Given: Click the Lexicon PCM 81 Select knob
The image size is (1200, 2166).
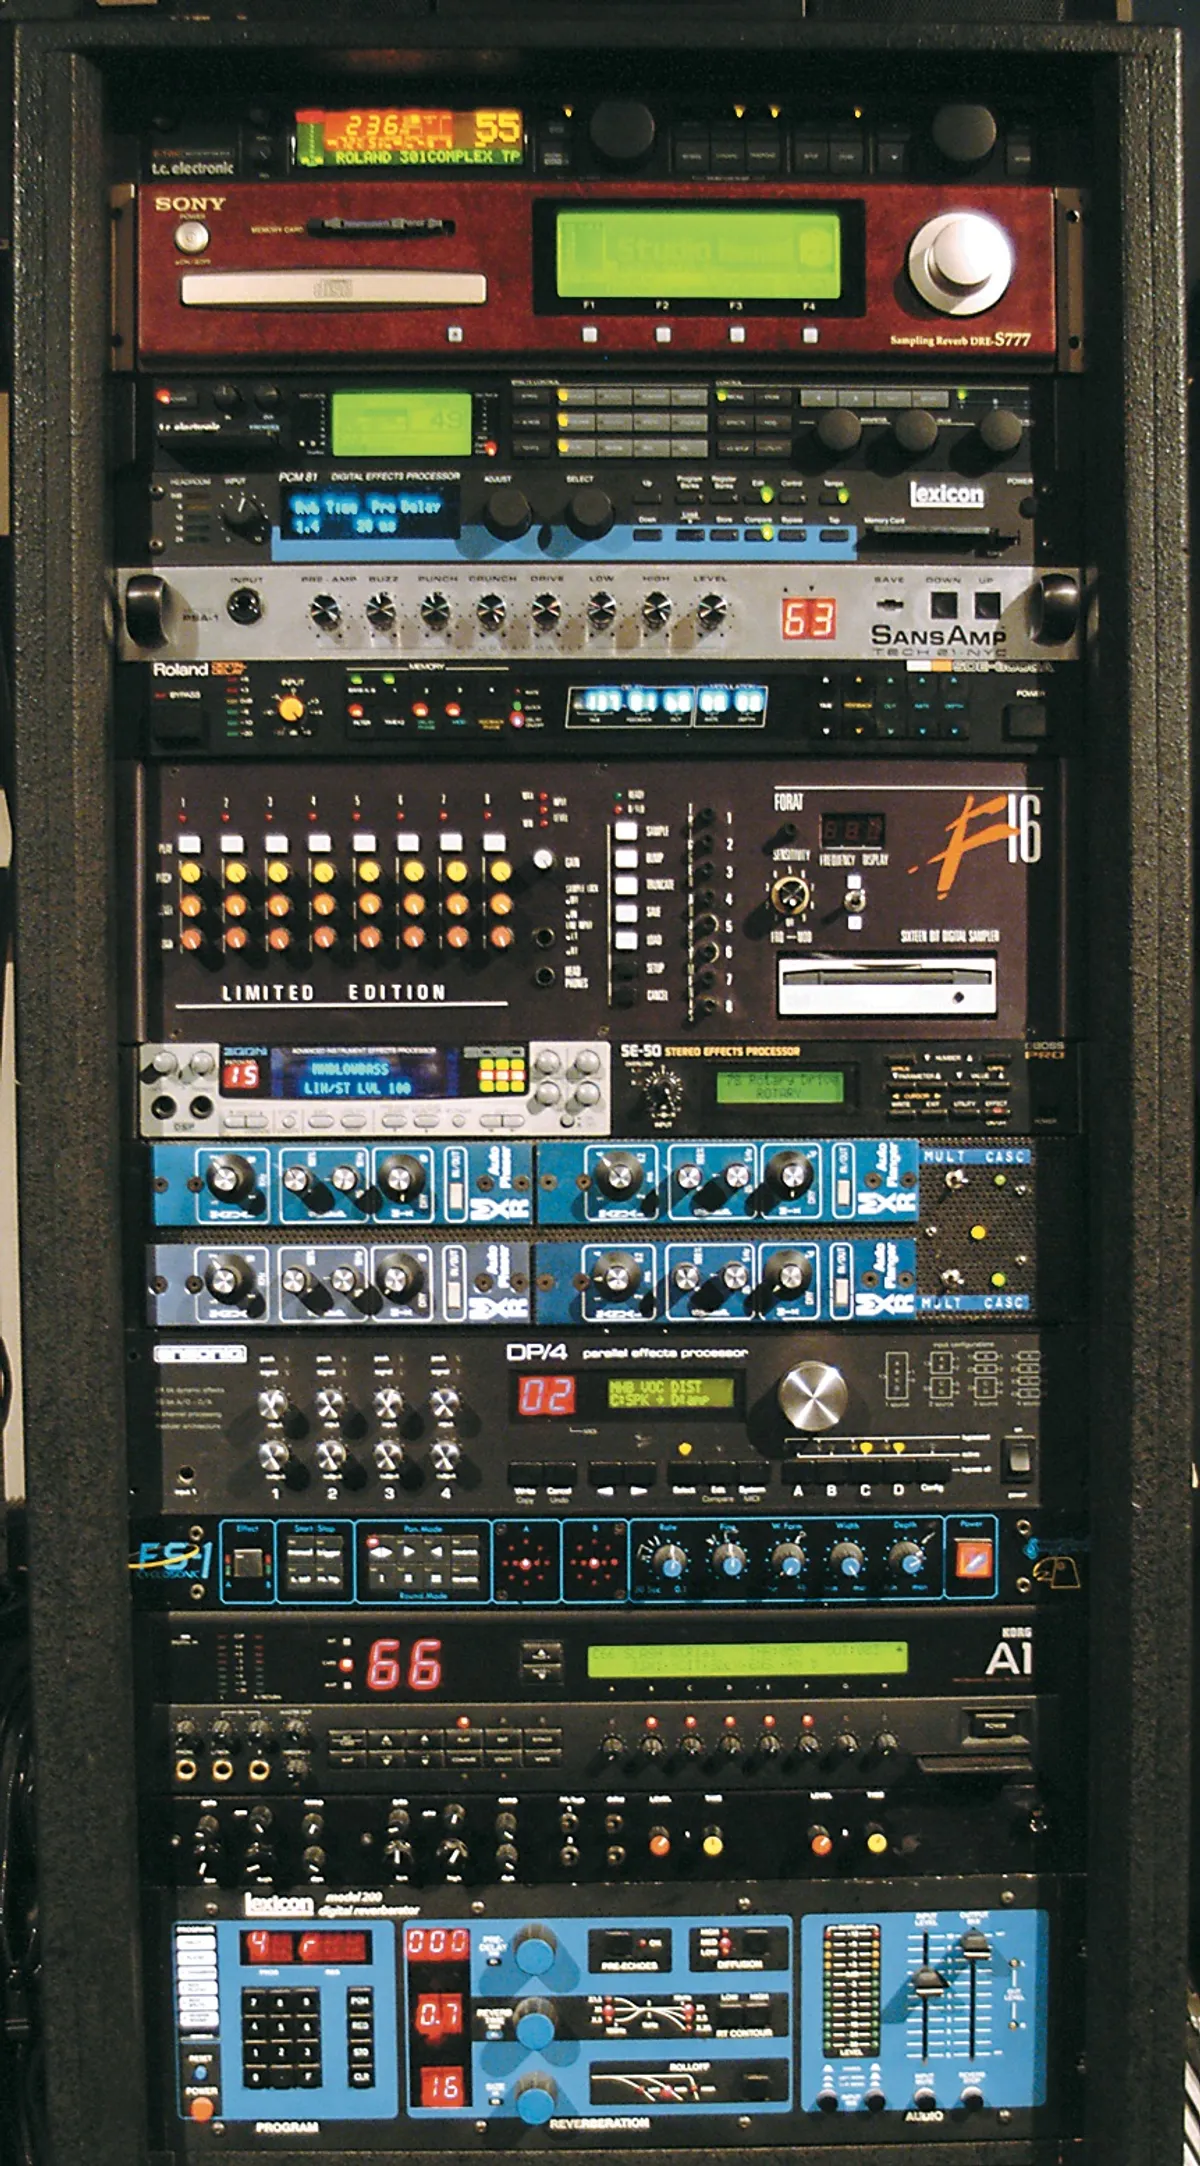Looking at the screenshot, I should (589, 515).
